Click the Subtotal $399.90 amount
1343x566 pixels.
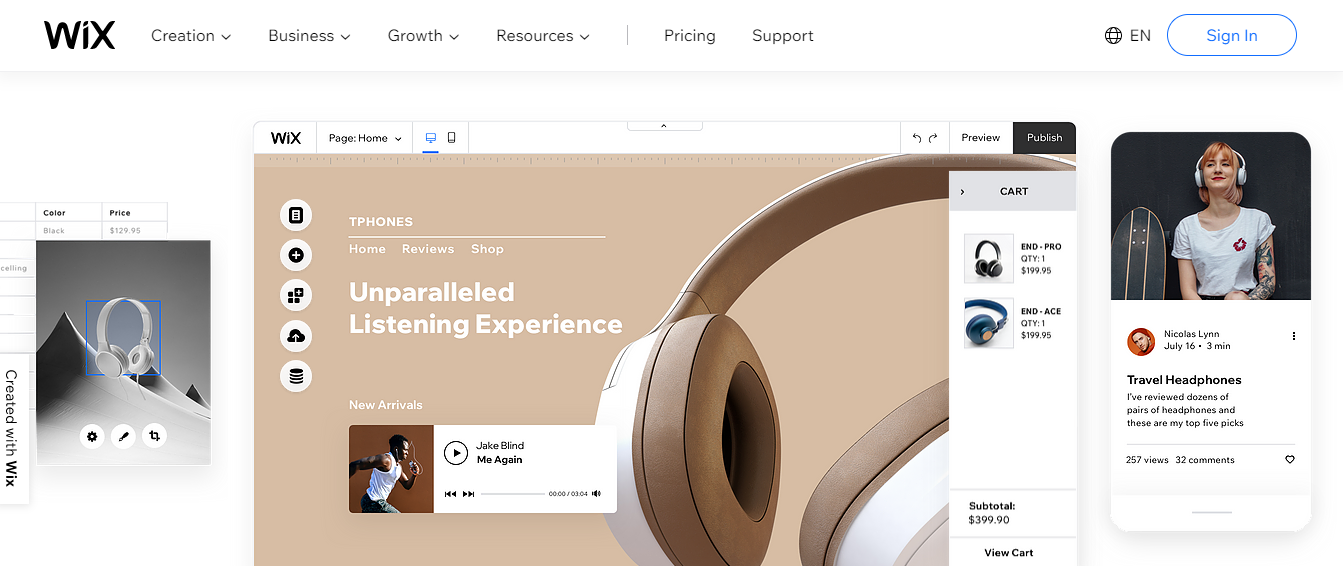989,520
